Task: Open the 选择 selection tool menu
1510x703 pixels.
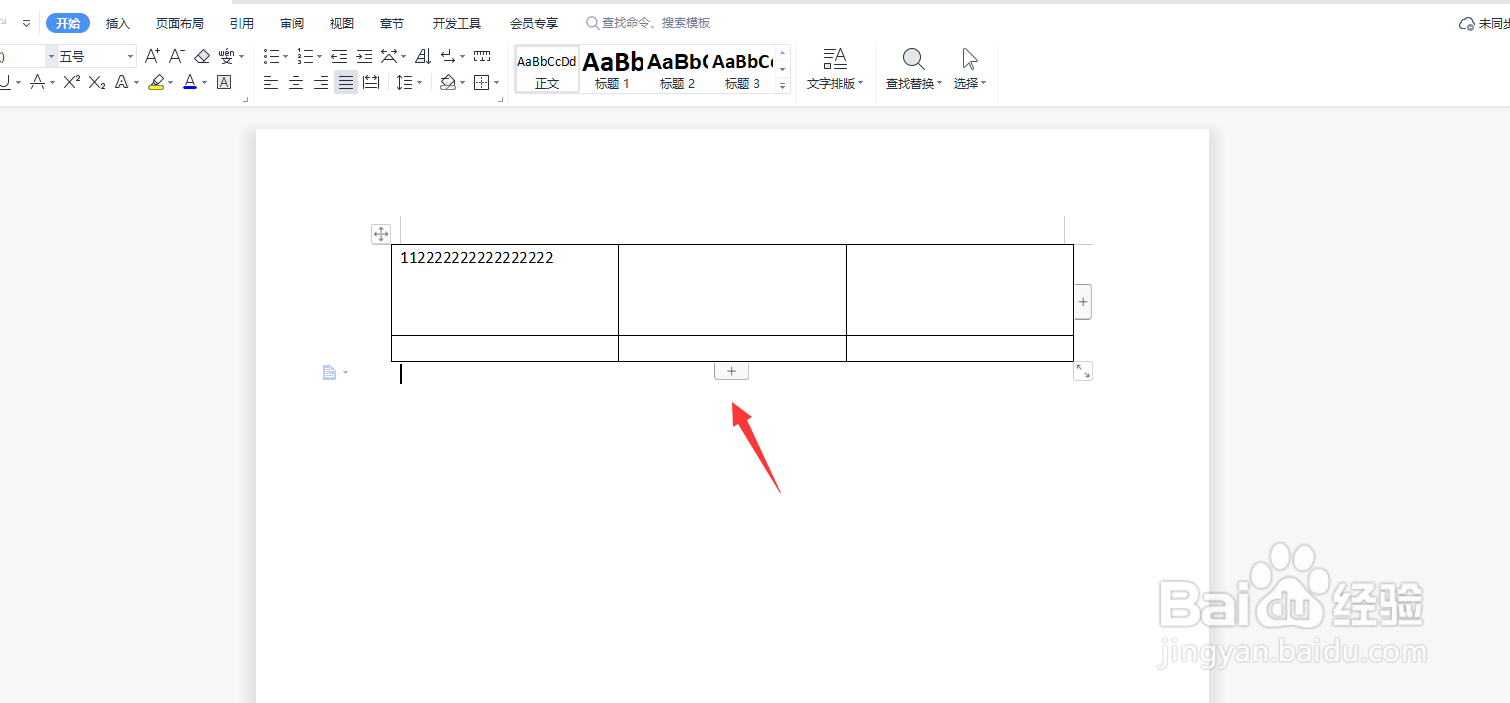Action: (x=969, y=68)
